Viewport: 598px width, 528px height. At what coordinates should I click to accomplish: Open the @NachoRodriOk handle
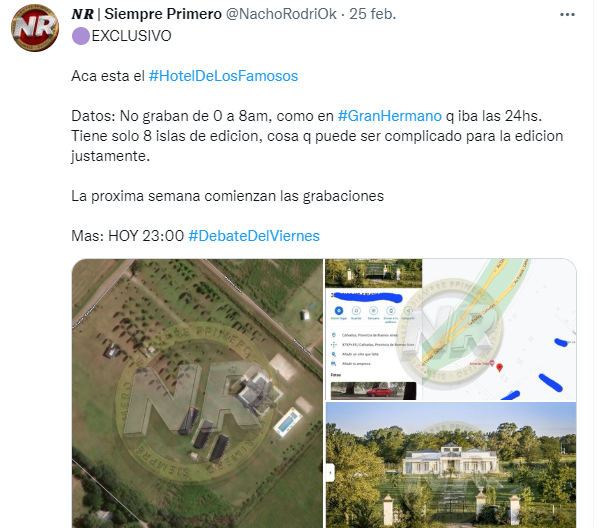(281, 14)
